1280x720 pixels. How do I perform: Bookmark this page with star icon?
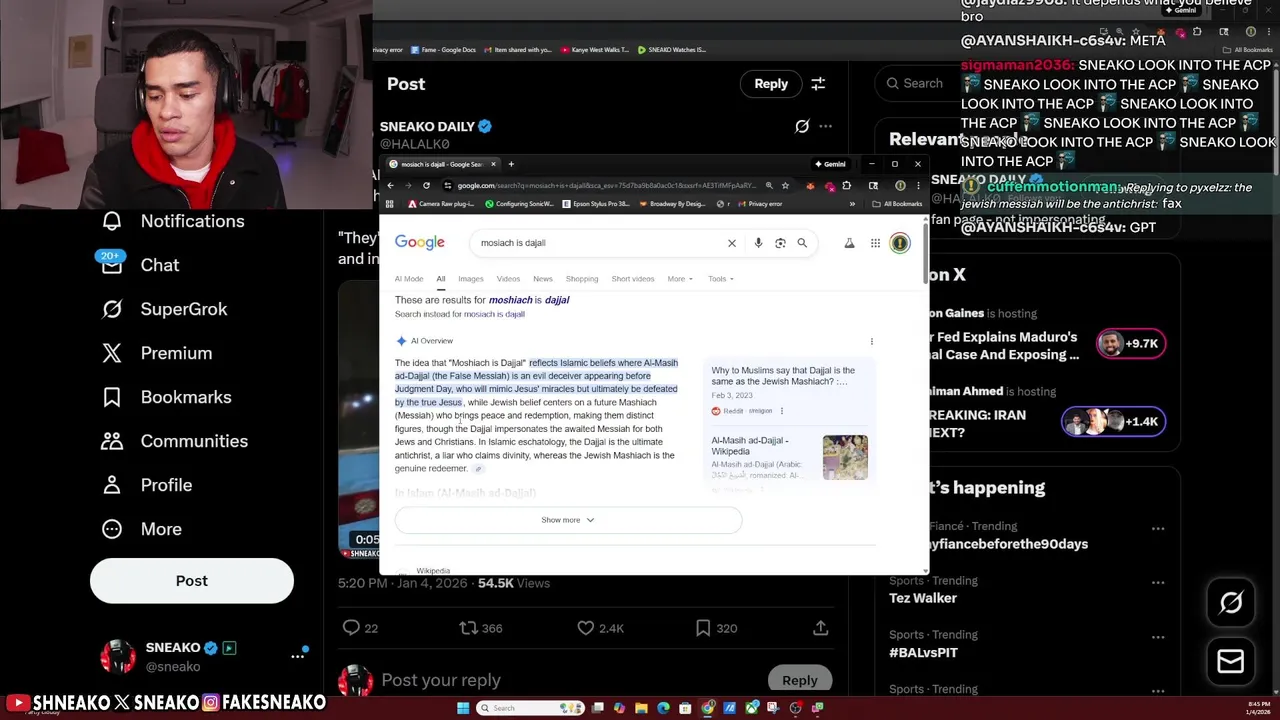785,185
